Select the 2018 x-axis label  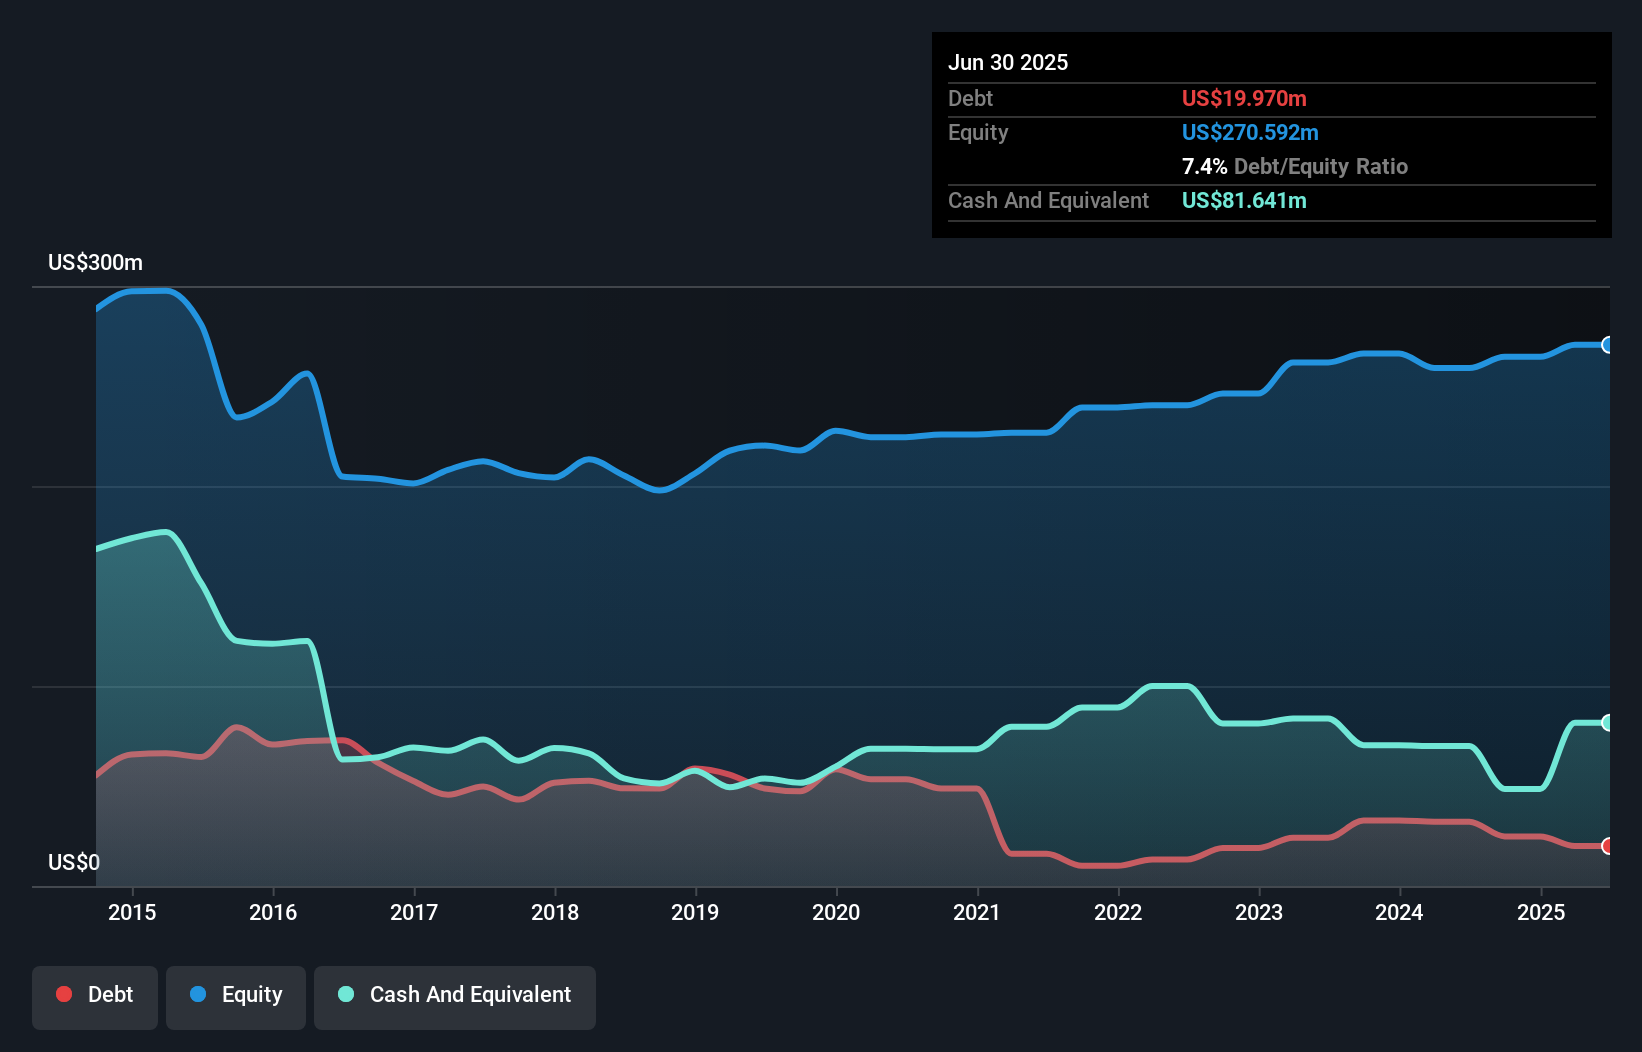(555, 912)
